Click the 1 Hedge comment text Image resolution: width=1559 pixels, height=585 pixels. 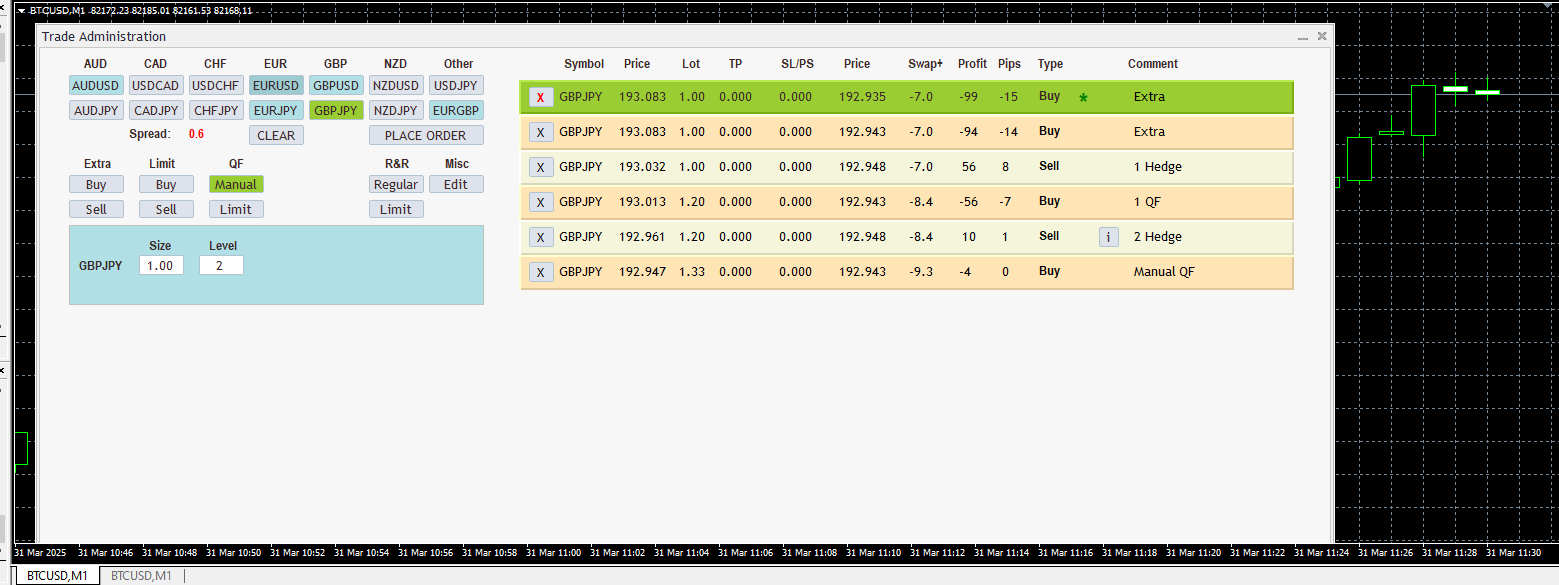tap(1158, 167)
